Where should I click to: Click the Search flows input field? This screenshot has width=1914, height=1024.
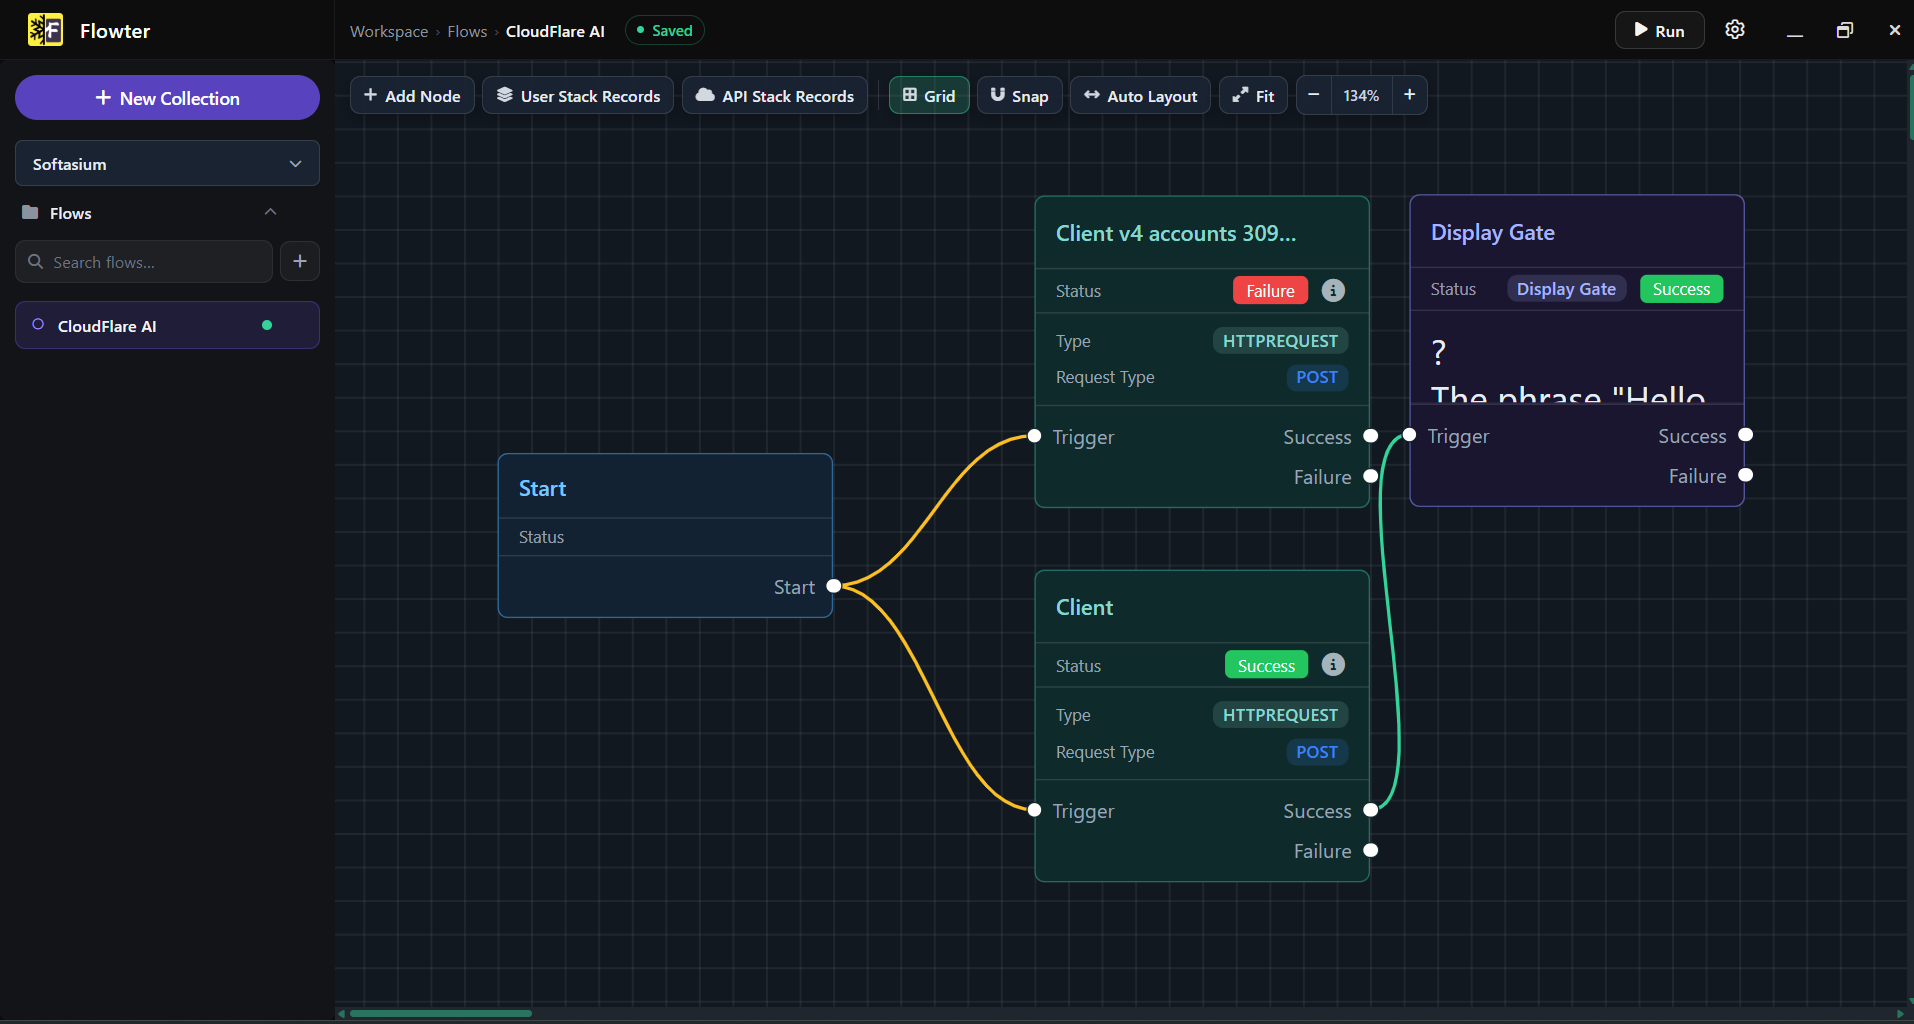[144, 261]
